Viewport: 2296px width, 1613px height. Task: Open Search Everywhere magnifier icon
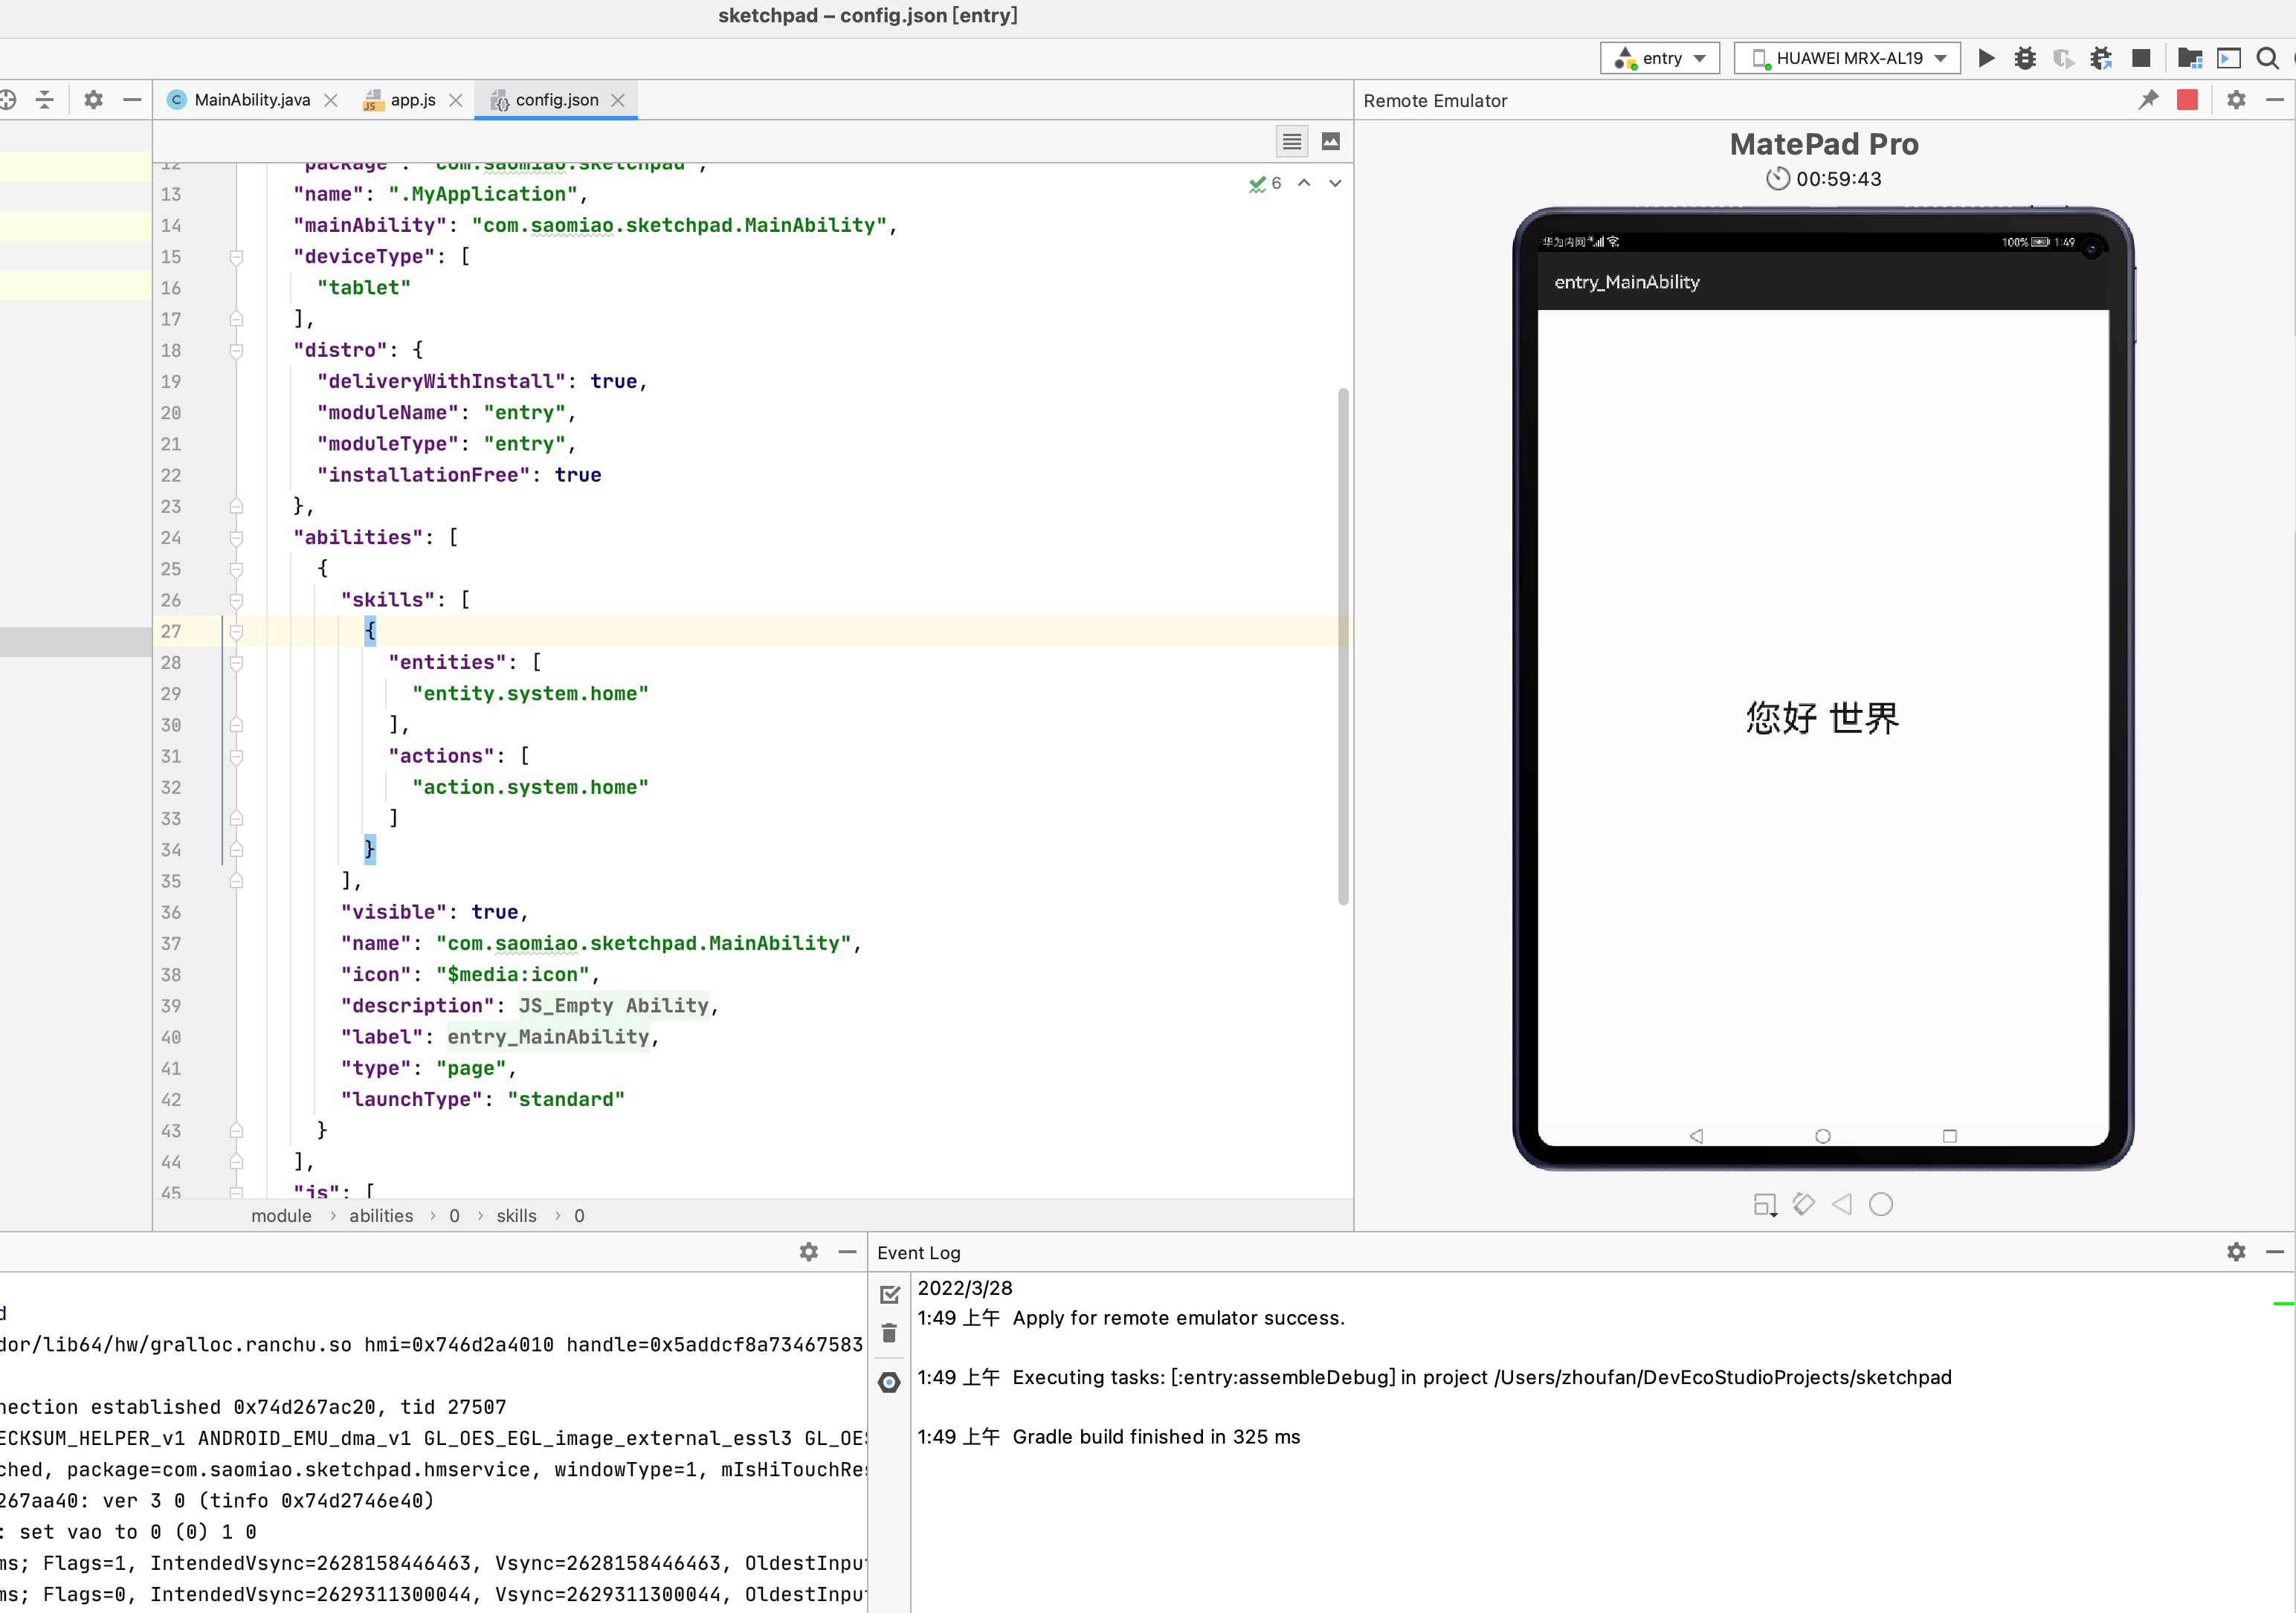coord(2267,58)
